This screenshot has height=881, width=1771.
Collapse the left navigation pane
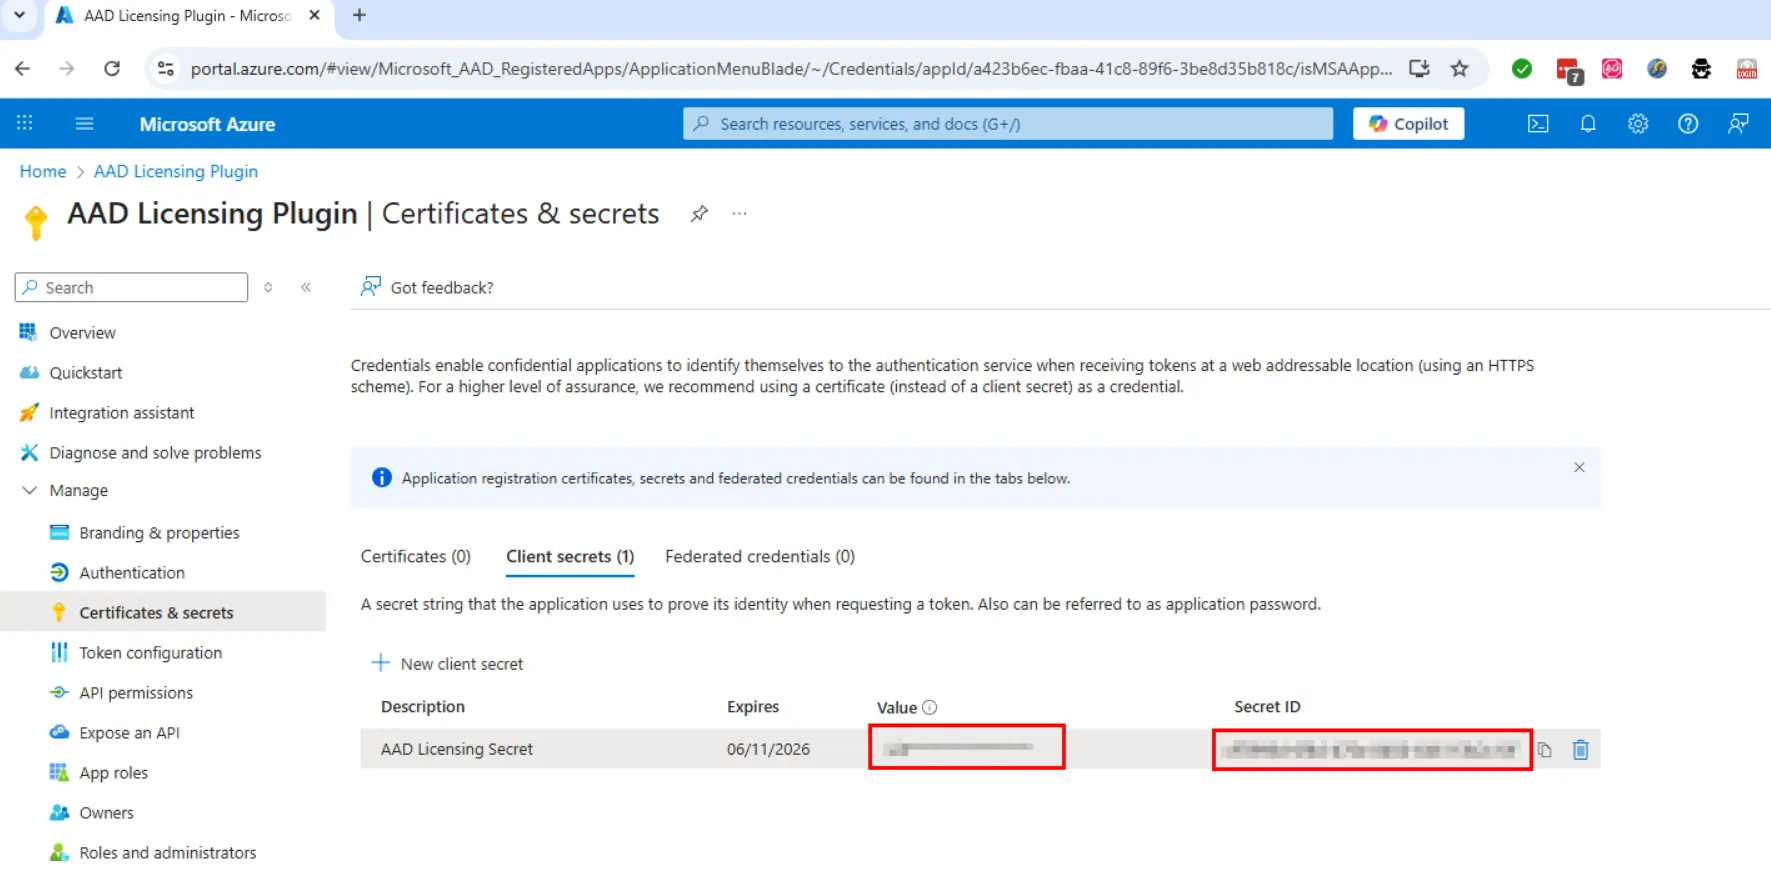click(x=306, y=288)
